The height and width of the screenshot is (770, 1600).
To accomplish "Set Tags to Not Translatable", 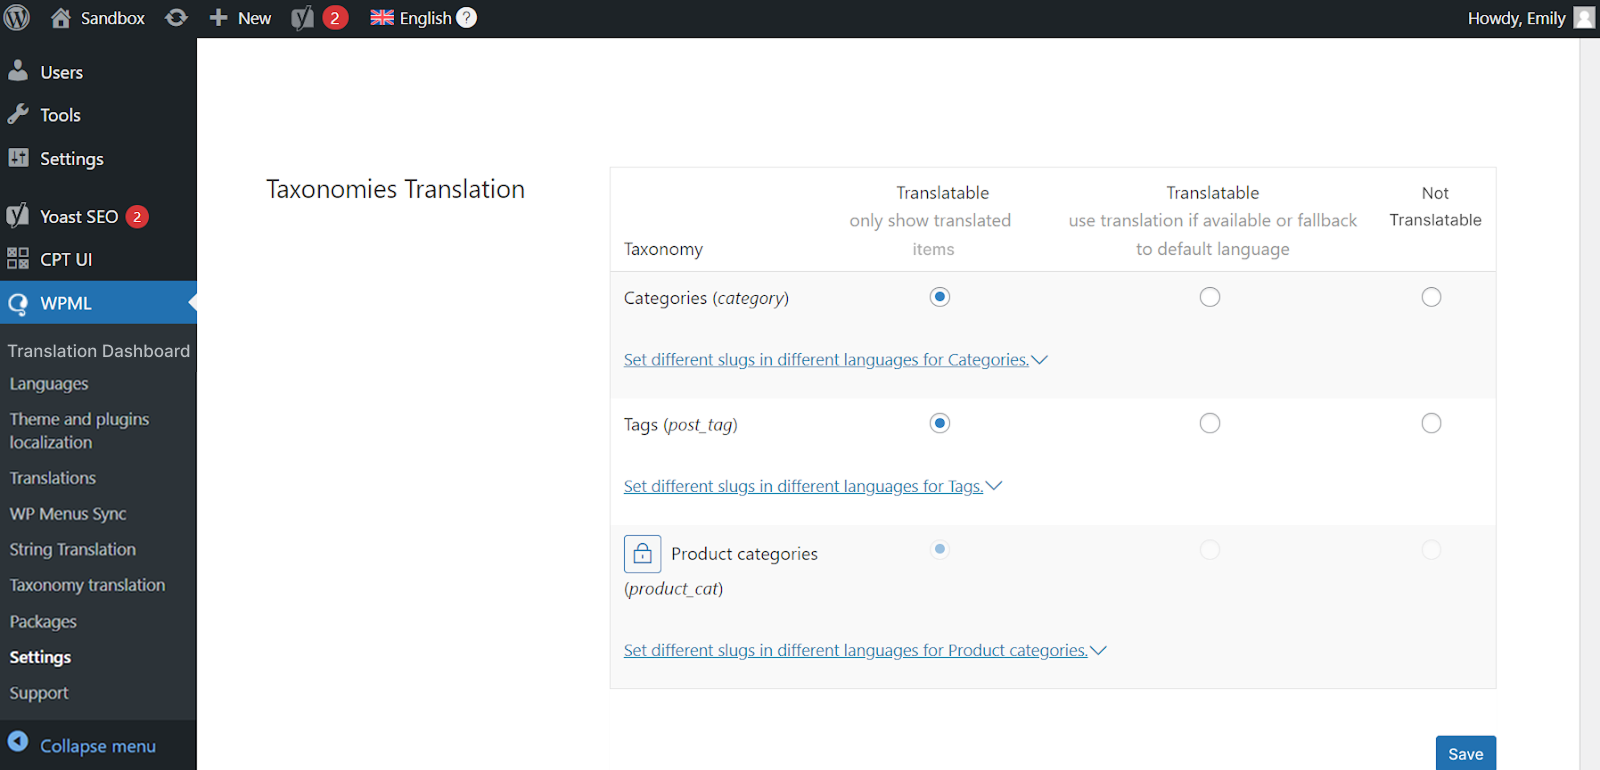I will point(1431,423).
